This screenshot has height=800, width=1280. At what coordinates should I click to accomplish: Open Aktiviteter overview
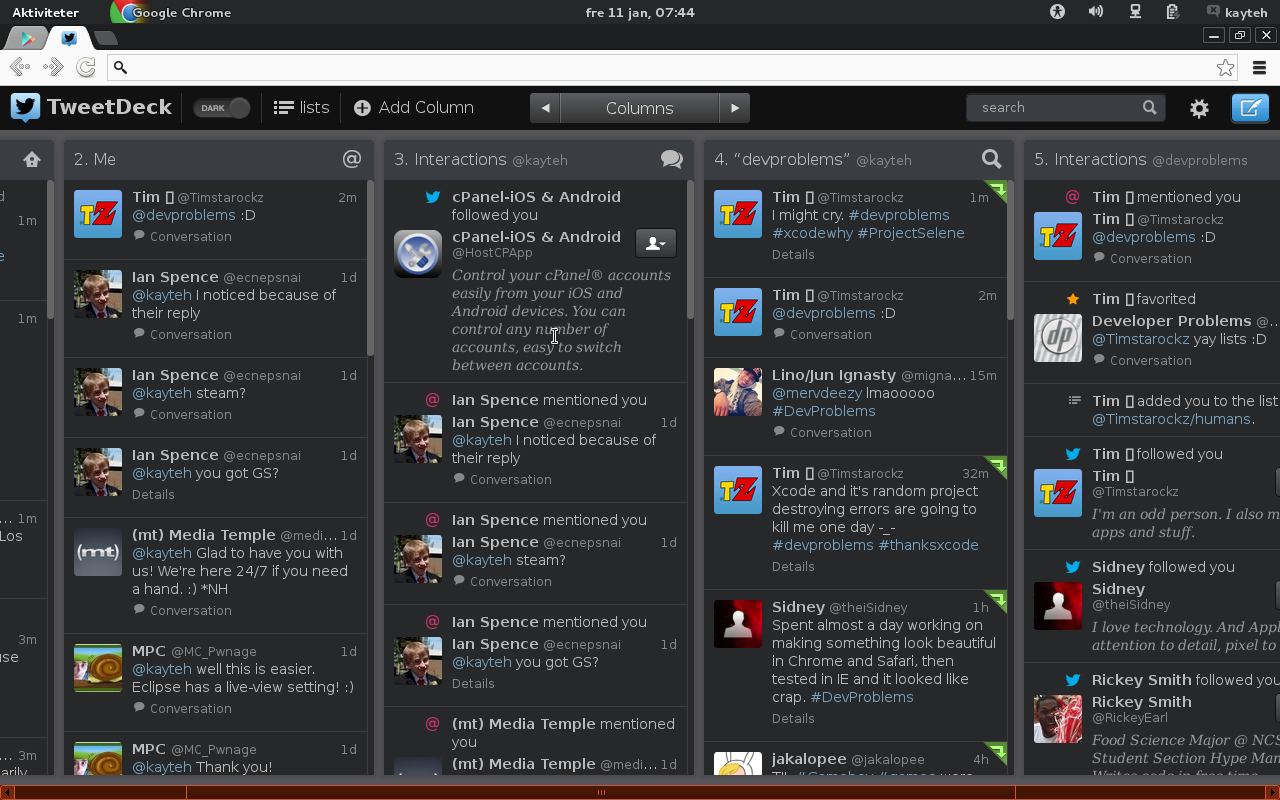pos(45,12)
